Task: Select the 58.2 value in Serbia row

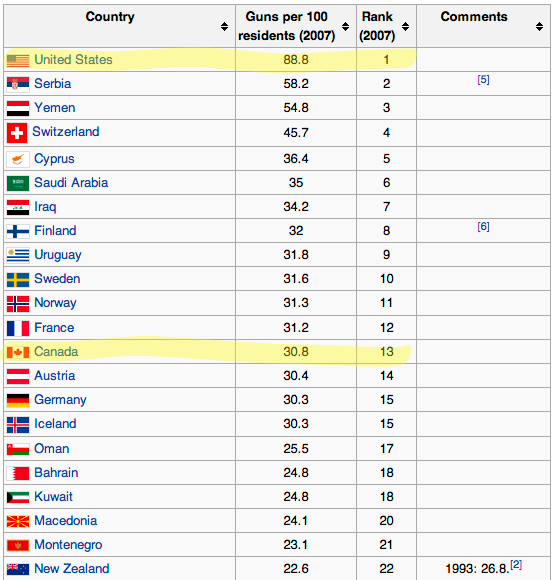Action: pos(296,84)
